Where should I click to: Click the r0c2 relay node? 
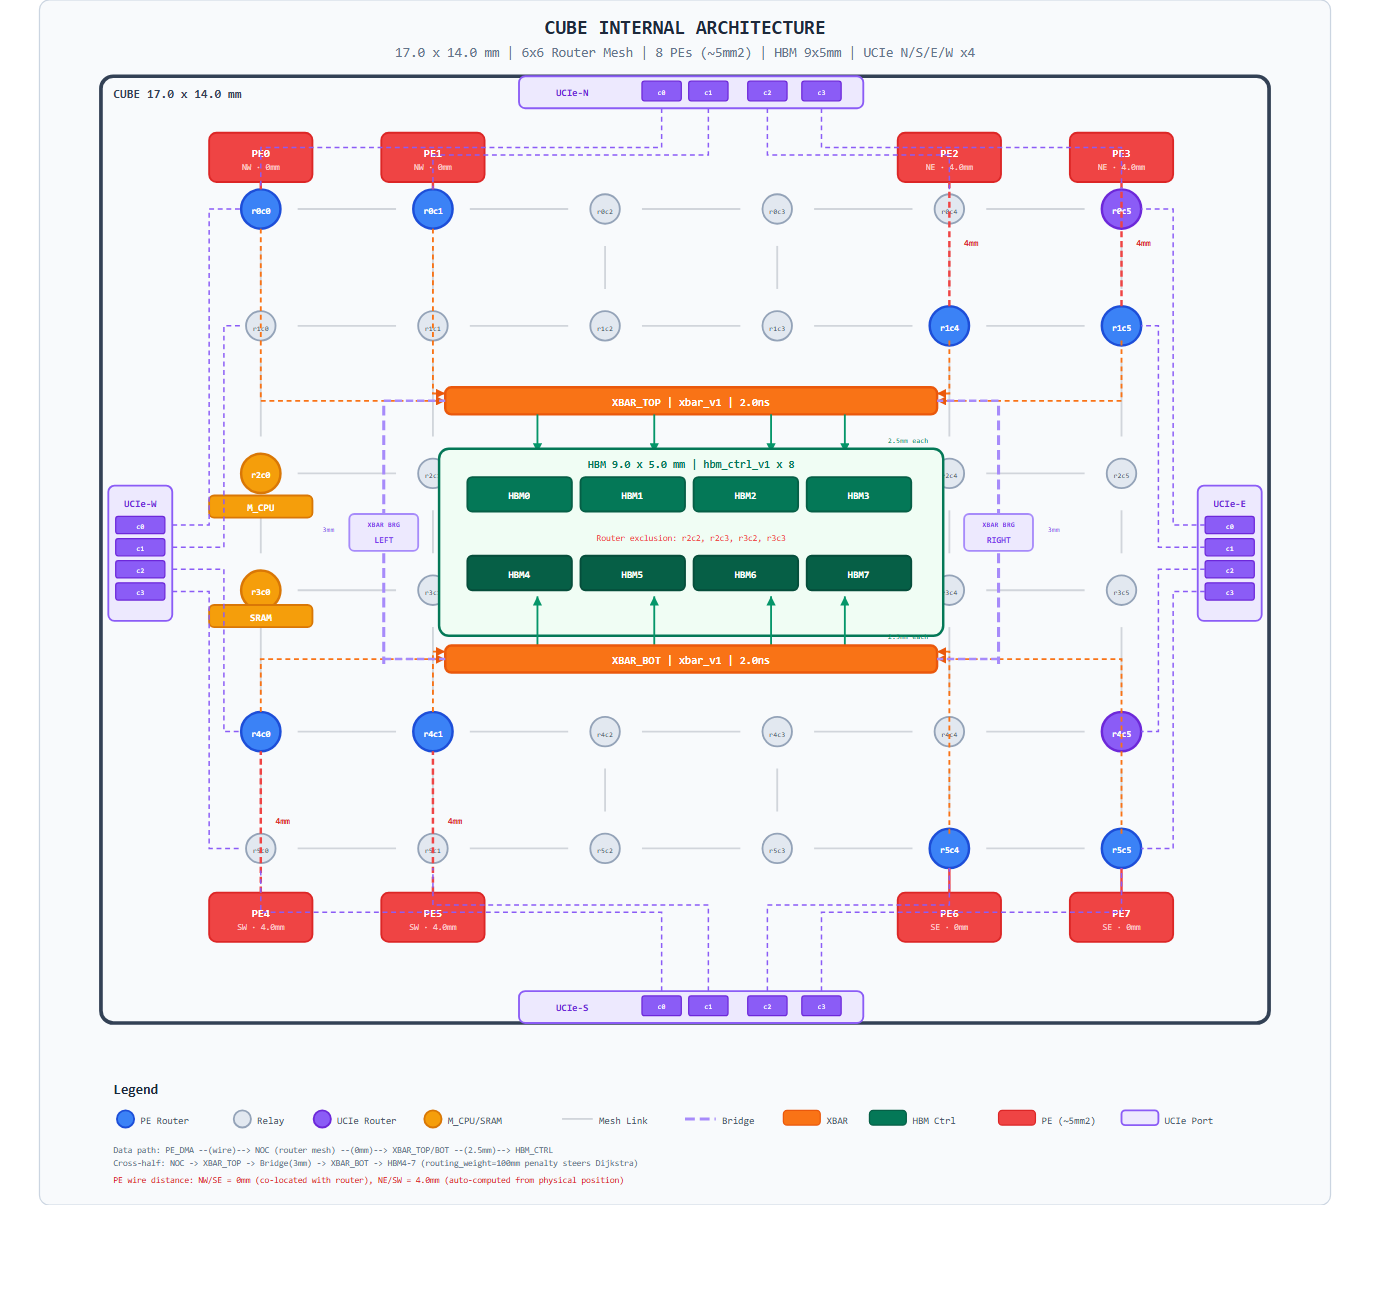[x=605, y=210]
